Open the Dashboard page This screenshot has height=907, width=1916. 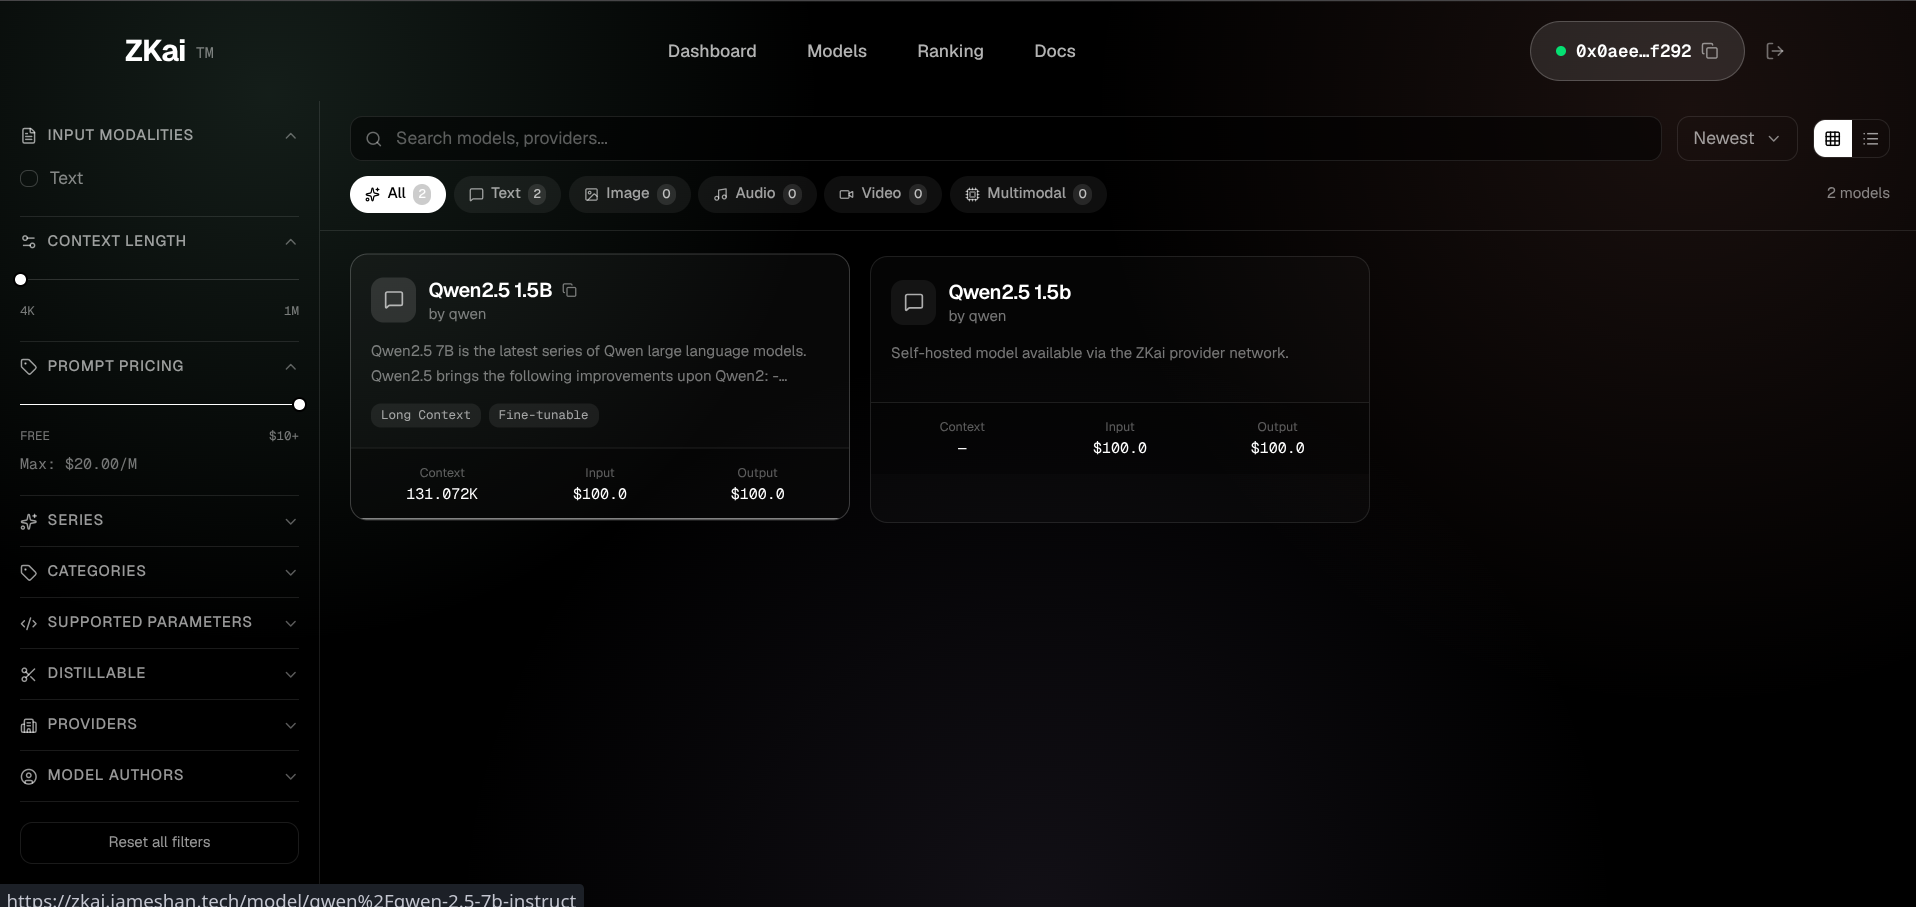(x=712, y=51)
